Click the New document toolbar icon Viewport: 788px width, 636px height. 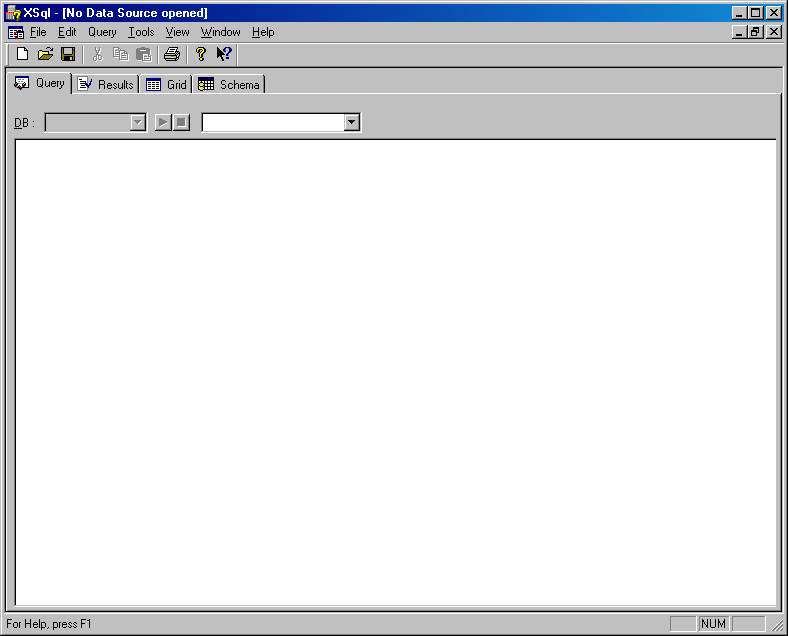[x=22, y=54]
